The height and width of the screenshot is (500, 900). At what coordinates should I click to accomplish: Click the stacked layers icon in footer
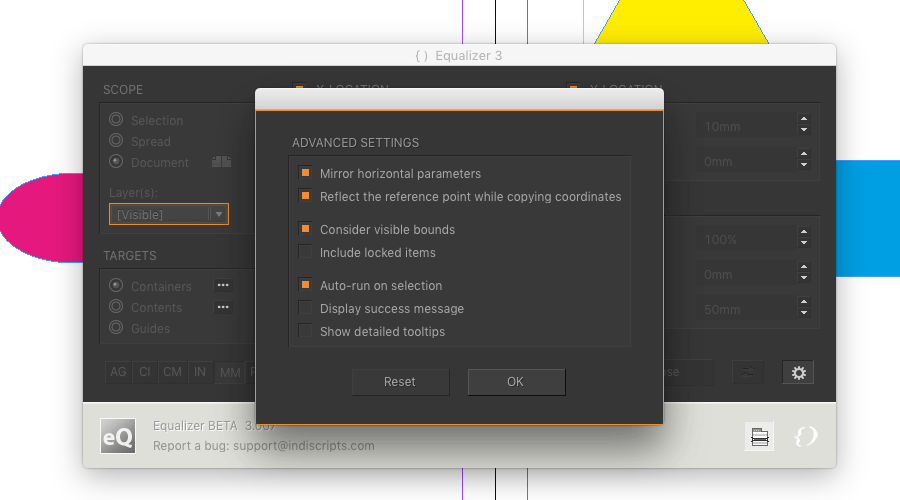point(759,436)
